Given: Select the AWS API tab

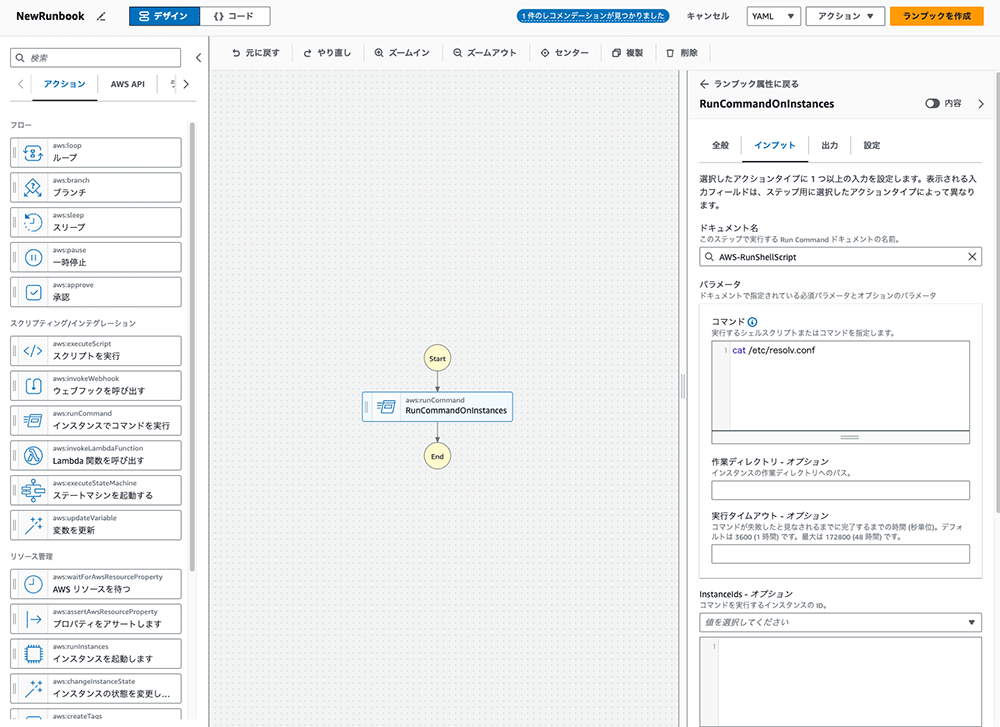Looking at the screenshot, I should click(127, 84).
